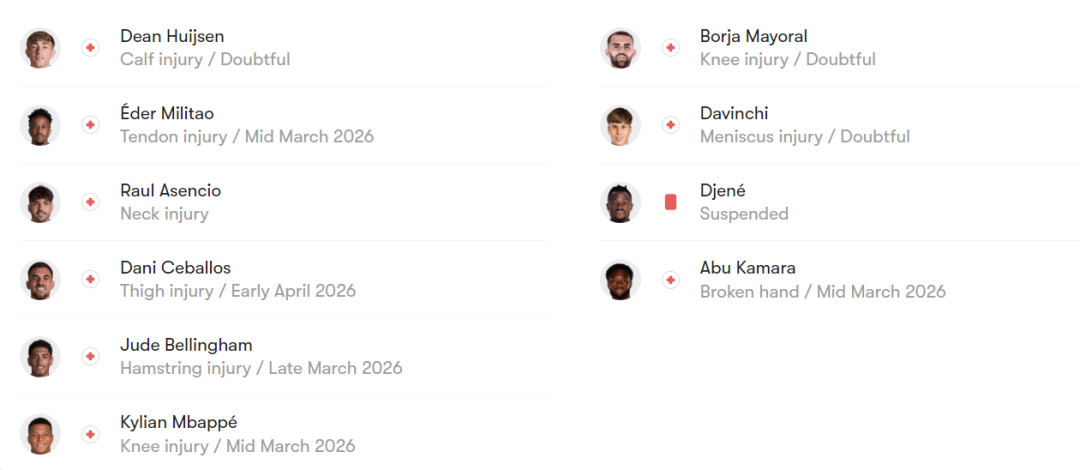Image resolution: width=1080 pixels, height=470 pixels.
Task: Open Kylian Mbappé's avatar photo
Action: [x=40, y=434]
